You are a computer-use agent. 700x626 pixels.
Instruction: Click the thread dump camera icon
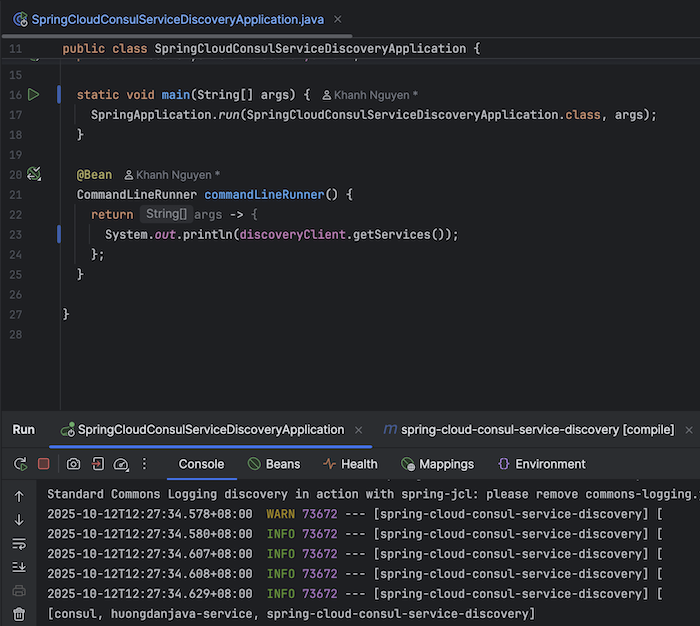tap(73, 464)
